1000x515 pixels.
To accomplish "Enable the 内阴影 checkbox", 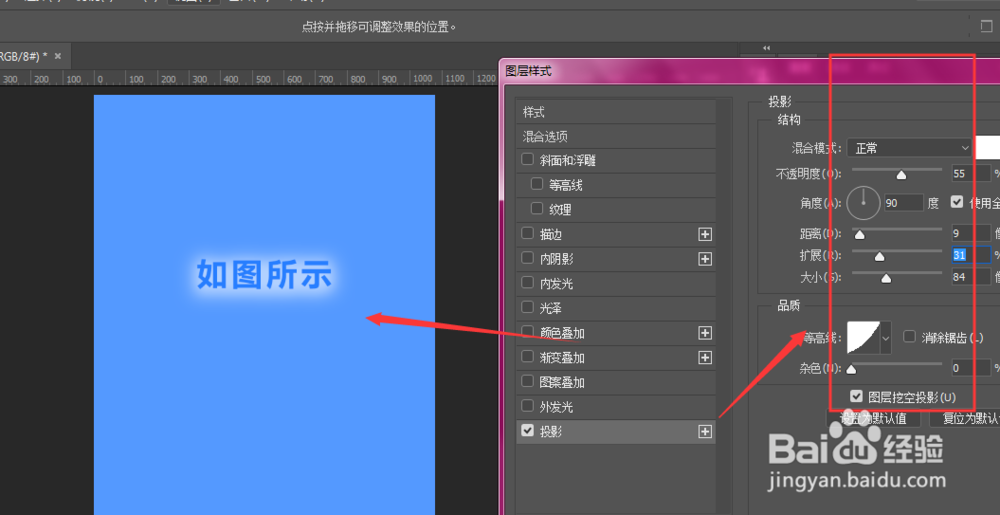I will [527, 258].
